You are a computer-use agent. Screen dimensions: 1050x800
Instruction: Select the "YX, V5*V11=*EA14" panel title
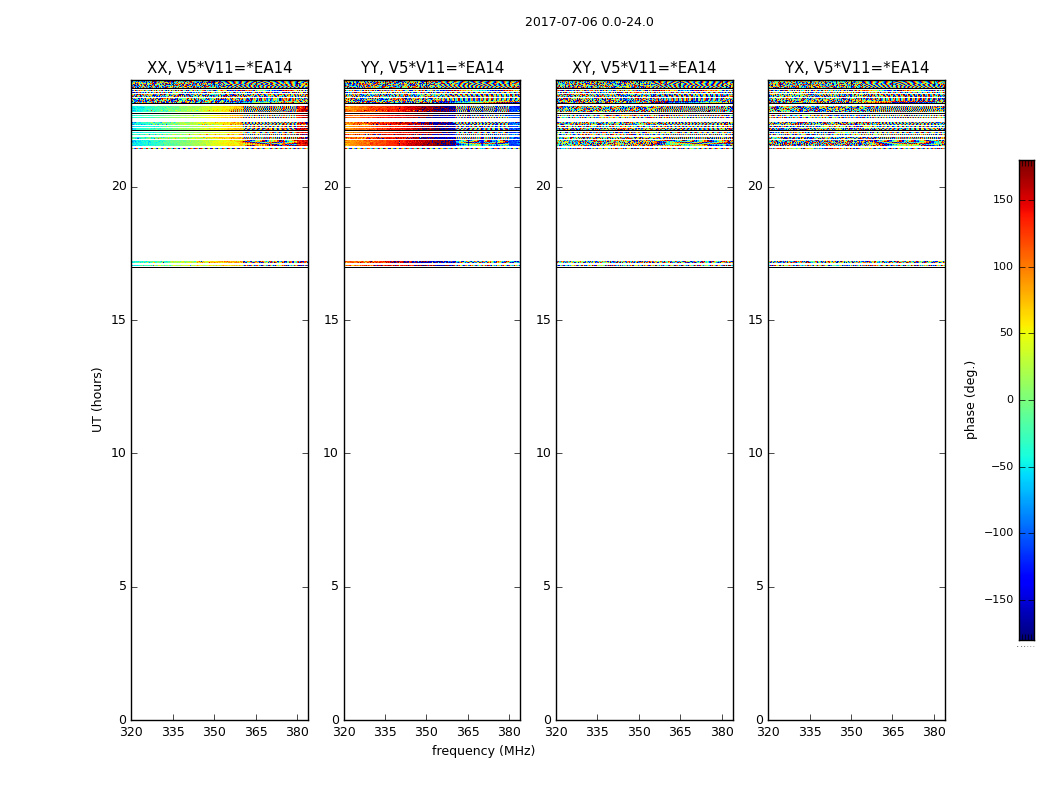coord(856,68)
